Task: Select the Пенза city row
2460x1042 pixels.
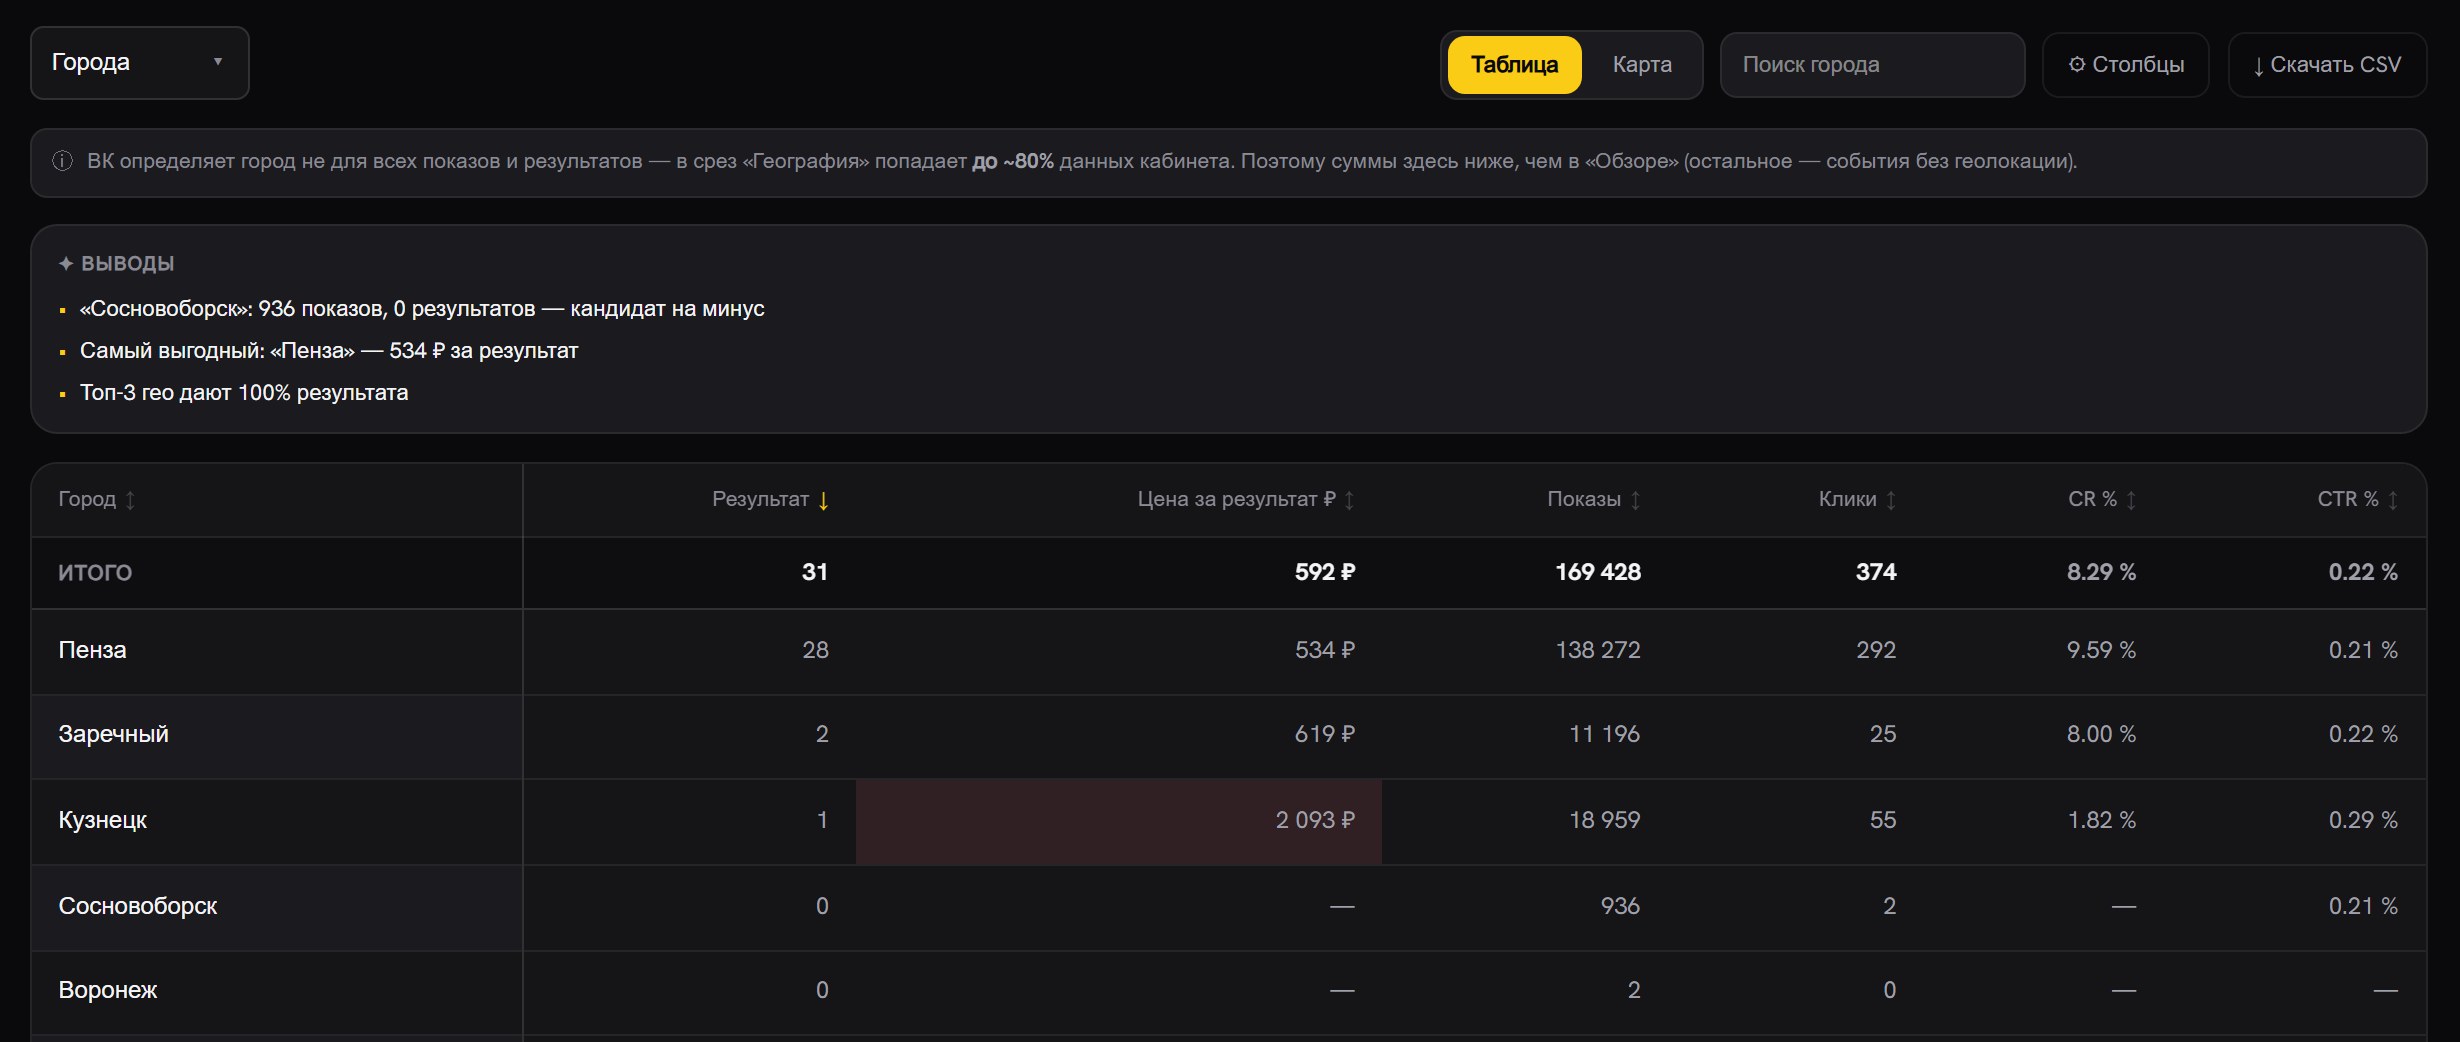Action: click(1229, 651)
